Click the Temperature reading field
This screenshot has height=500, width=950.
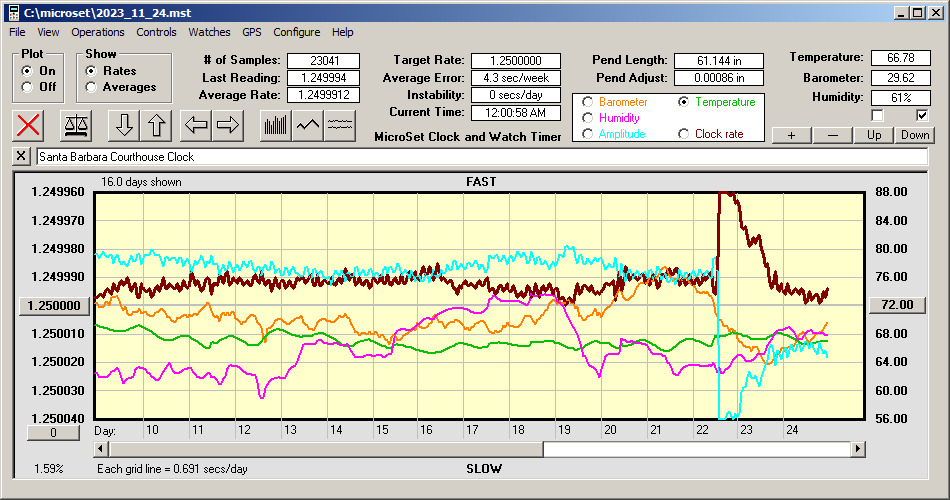[x=900, y=58]
